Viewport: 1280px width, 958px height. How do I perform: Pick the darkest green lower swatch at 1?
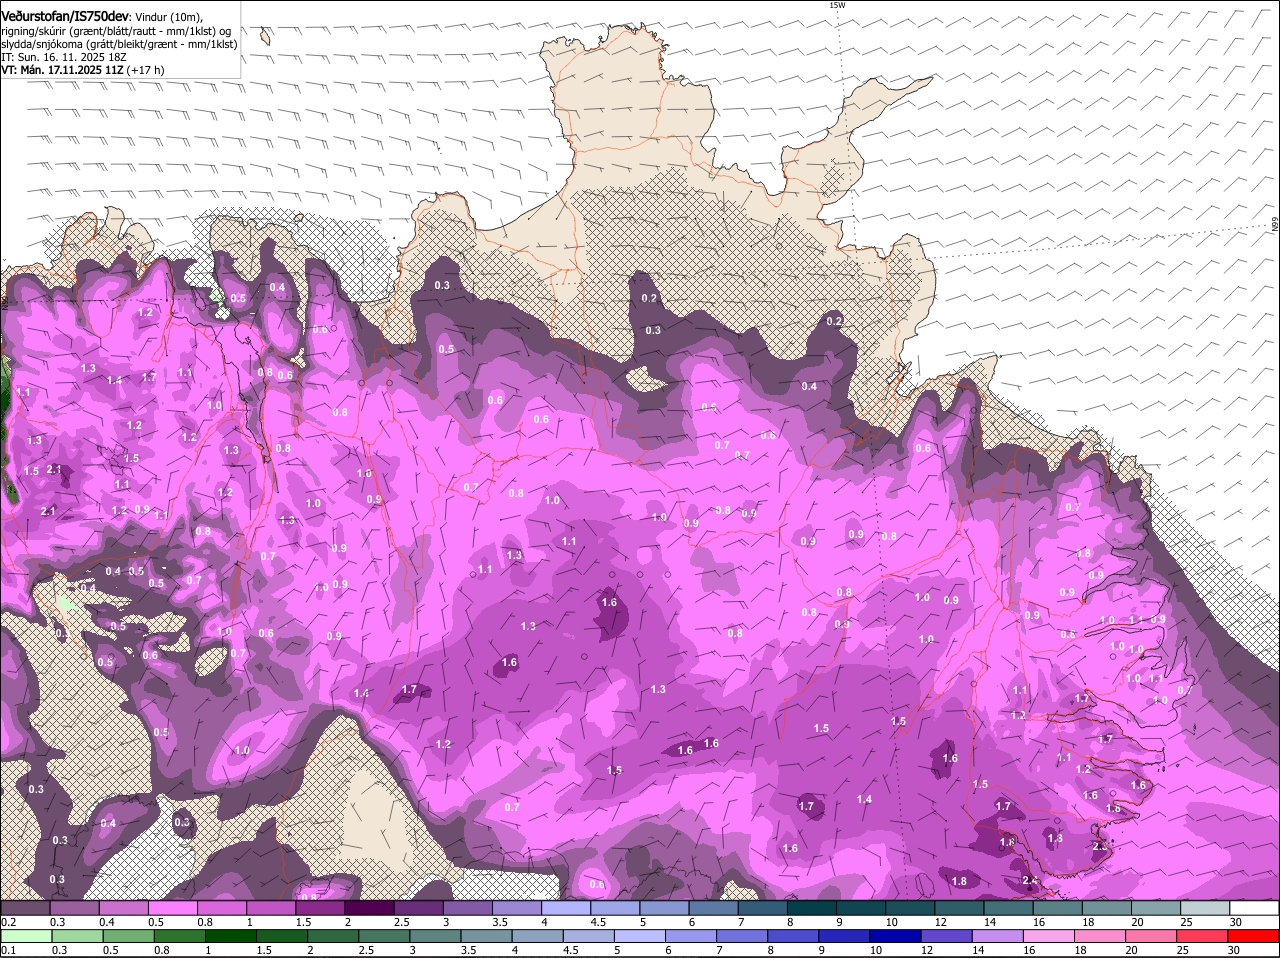231,936
